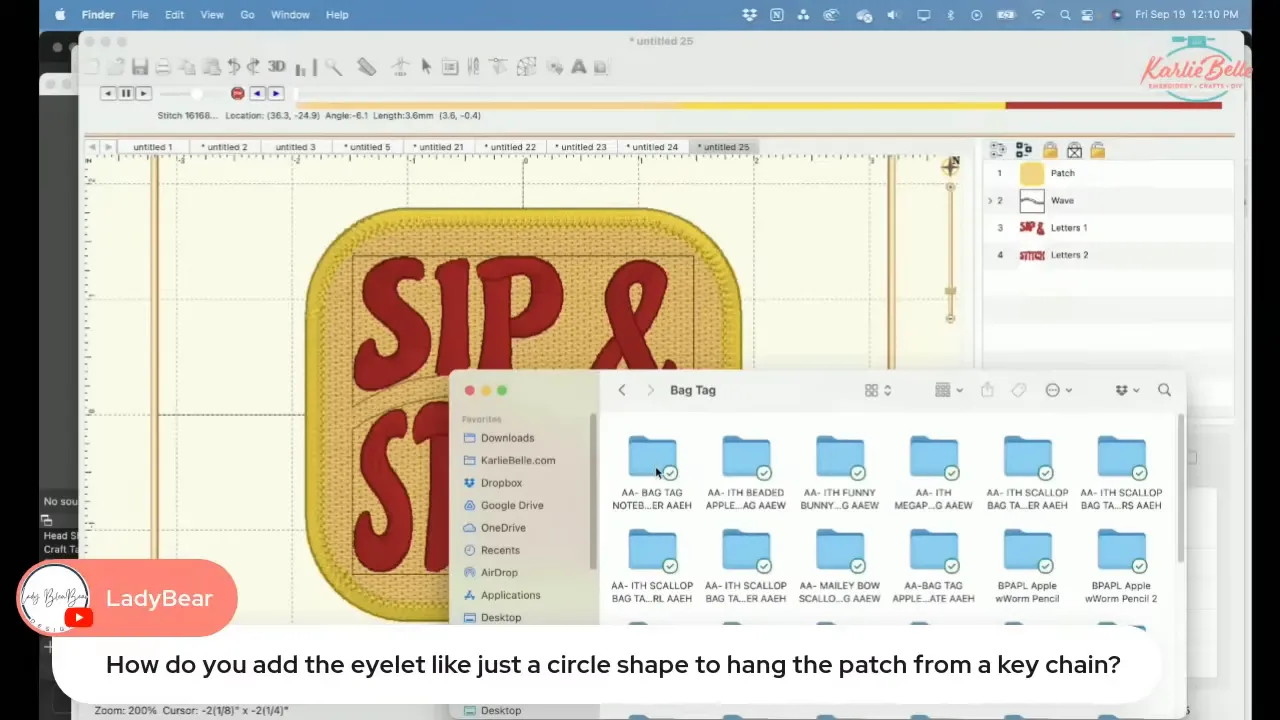1280x720 pixels.
Task: Switch to the untitled 3 tab
Action: click(x=296, y=147)
